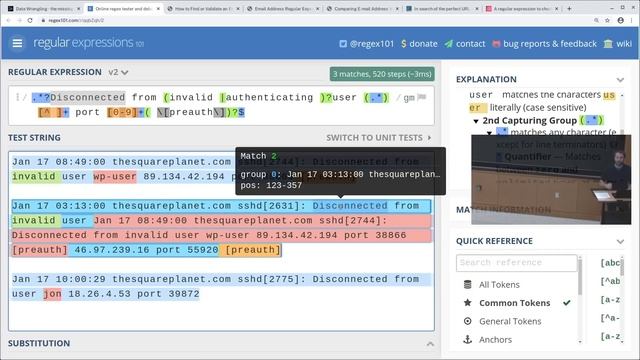The width and height of the screenshot is (640, 360).
Task: Open the browser profile icon
Action: pos(620,20)
